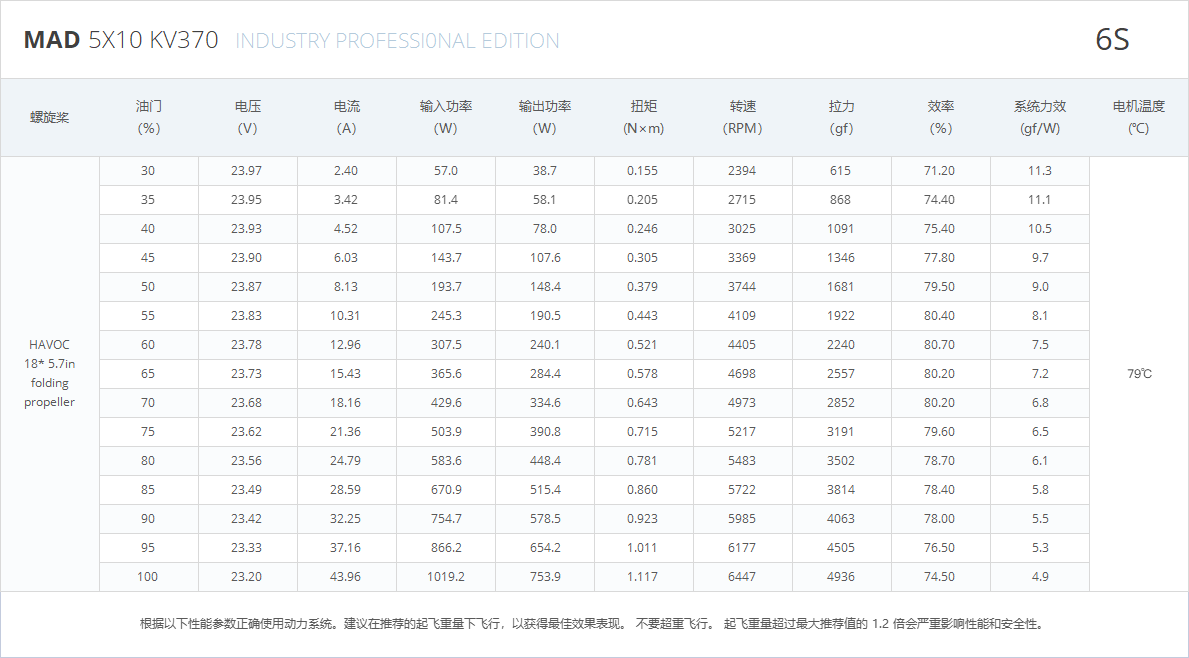Select torque cell 0.379

coord(642,287)
